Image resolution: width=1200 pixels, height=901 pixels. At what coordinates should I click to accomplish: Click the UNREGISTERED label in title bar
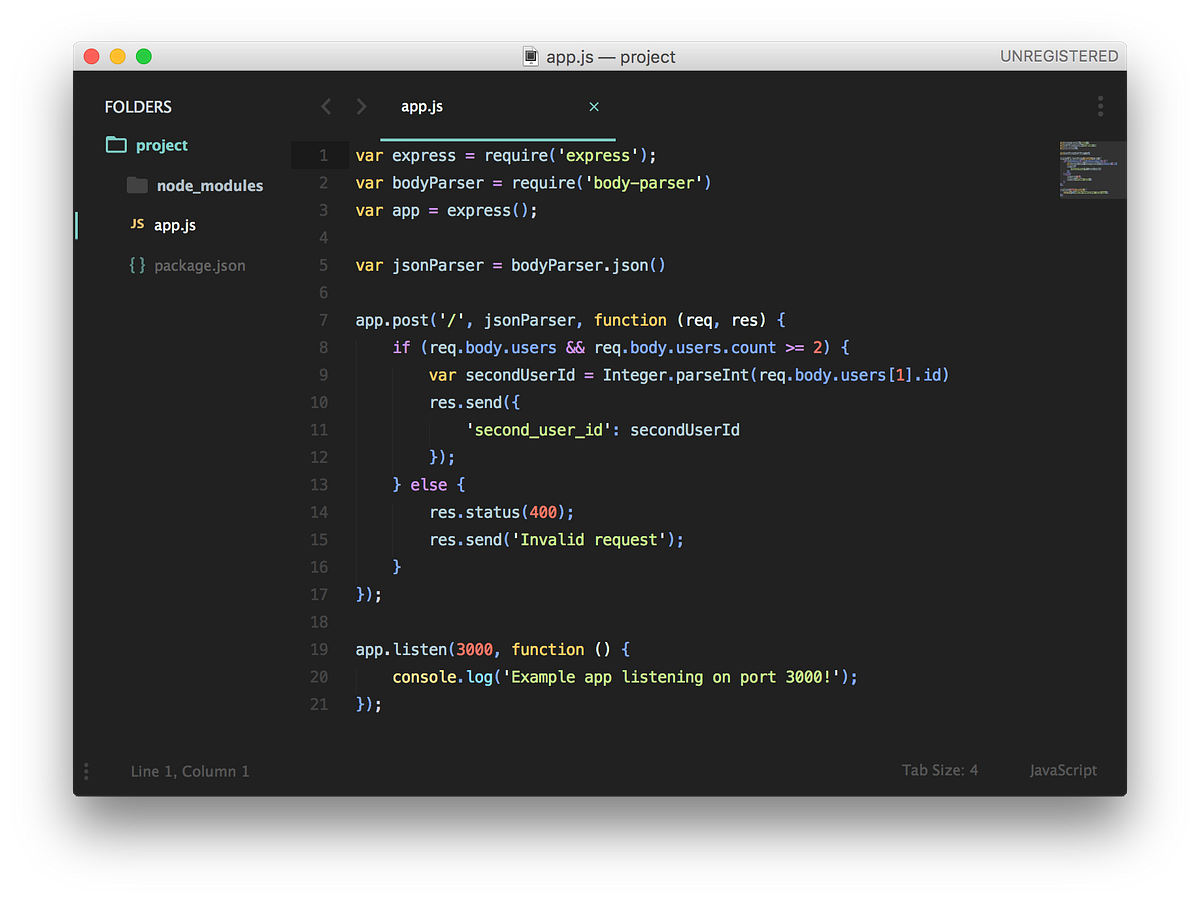pyautogui.click(x=1059, y=57)
